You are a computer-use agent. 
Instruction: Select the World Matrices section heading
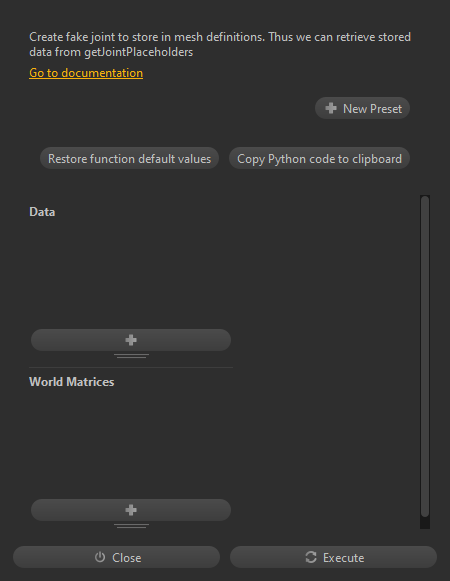click(72, 382)
